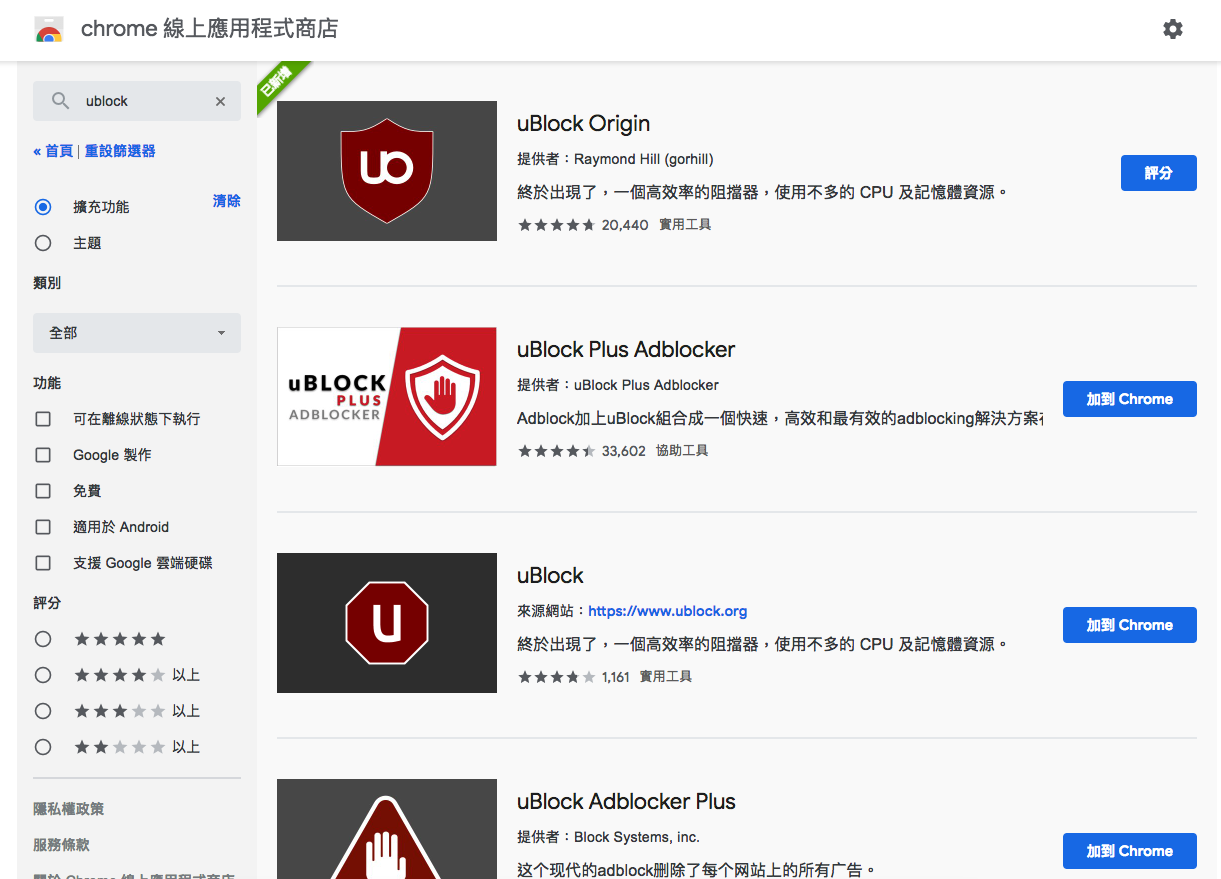The height and width of the screenshot is (879, 1221).
Task: Focus the ublock search field
Action: click(140, 101)
